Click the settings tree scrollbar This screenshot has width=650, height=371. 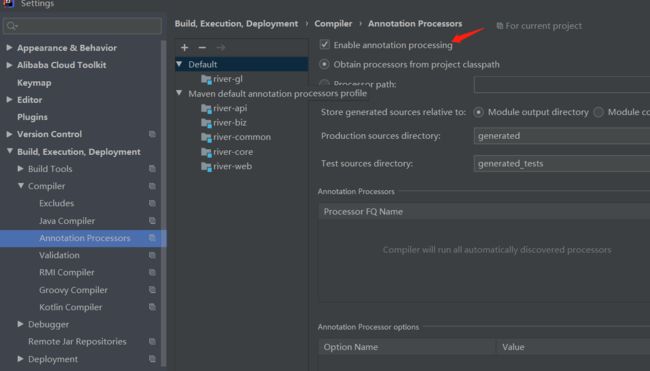164,203
